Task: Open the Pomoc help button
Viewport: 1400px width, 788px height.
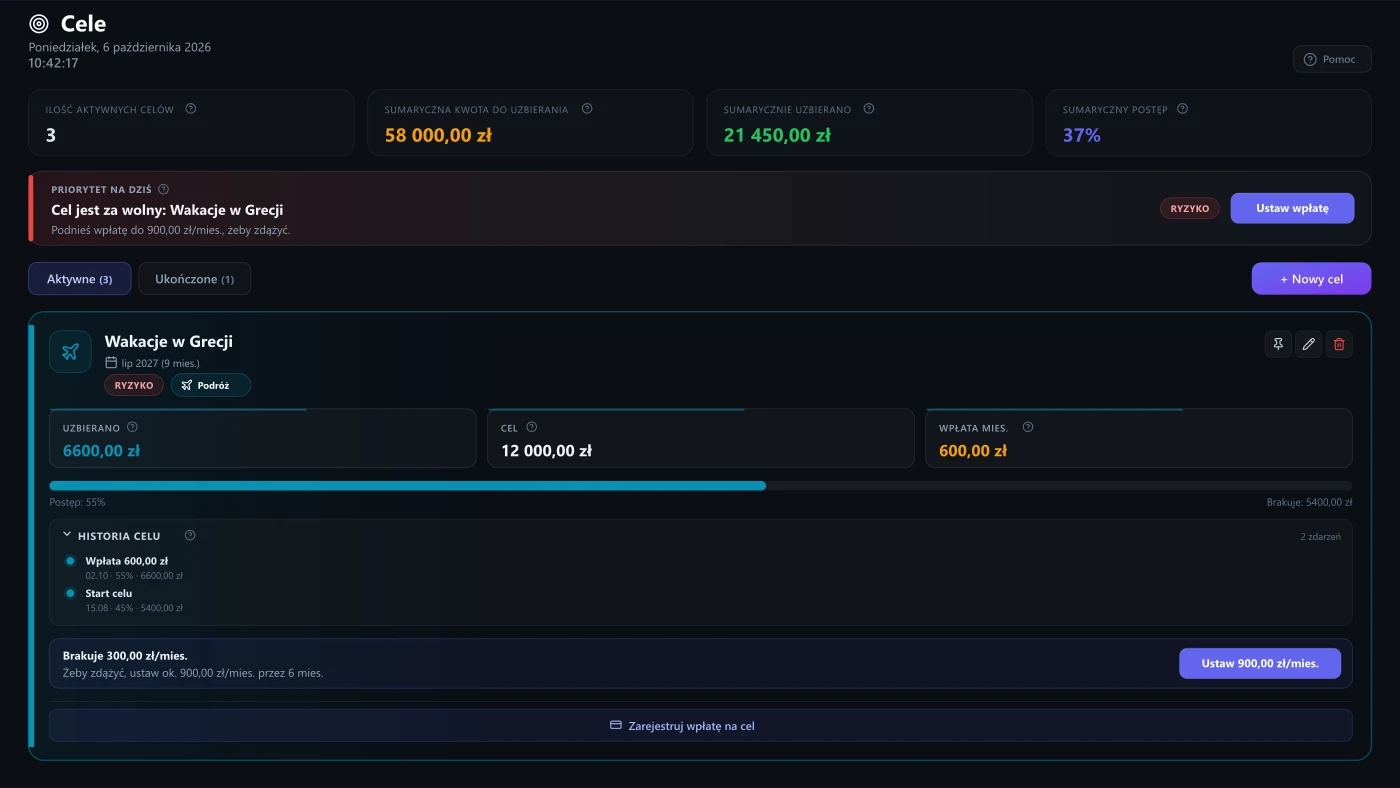Action: point(1332,59)
